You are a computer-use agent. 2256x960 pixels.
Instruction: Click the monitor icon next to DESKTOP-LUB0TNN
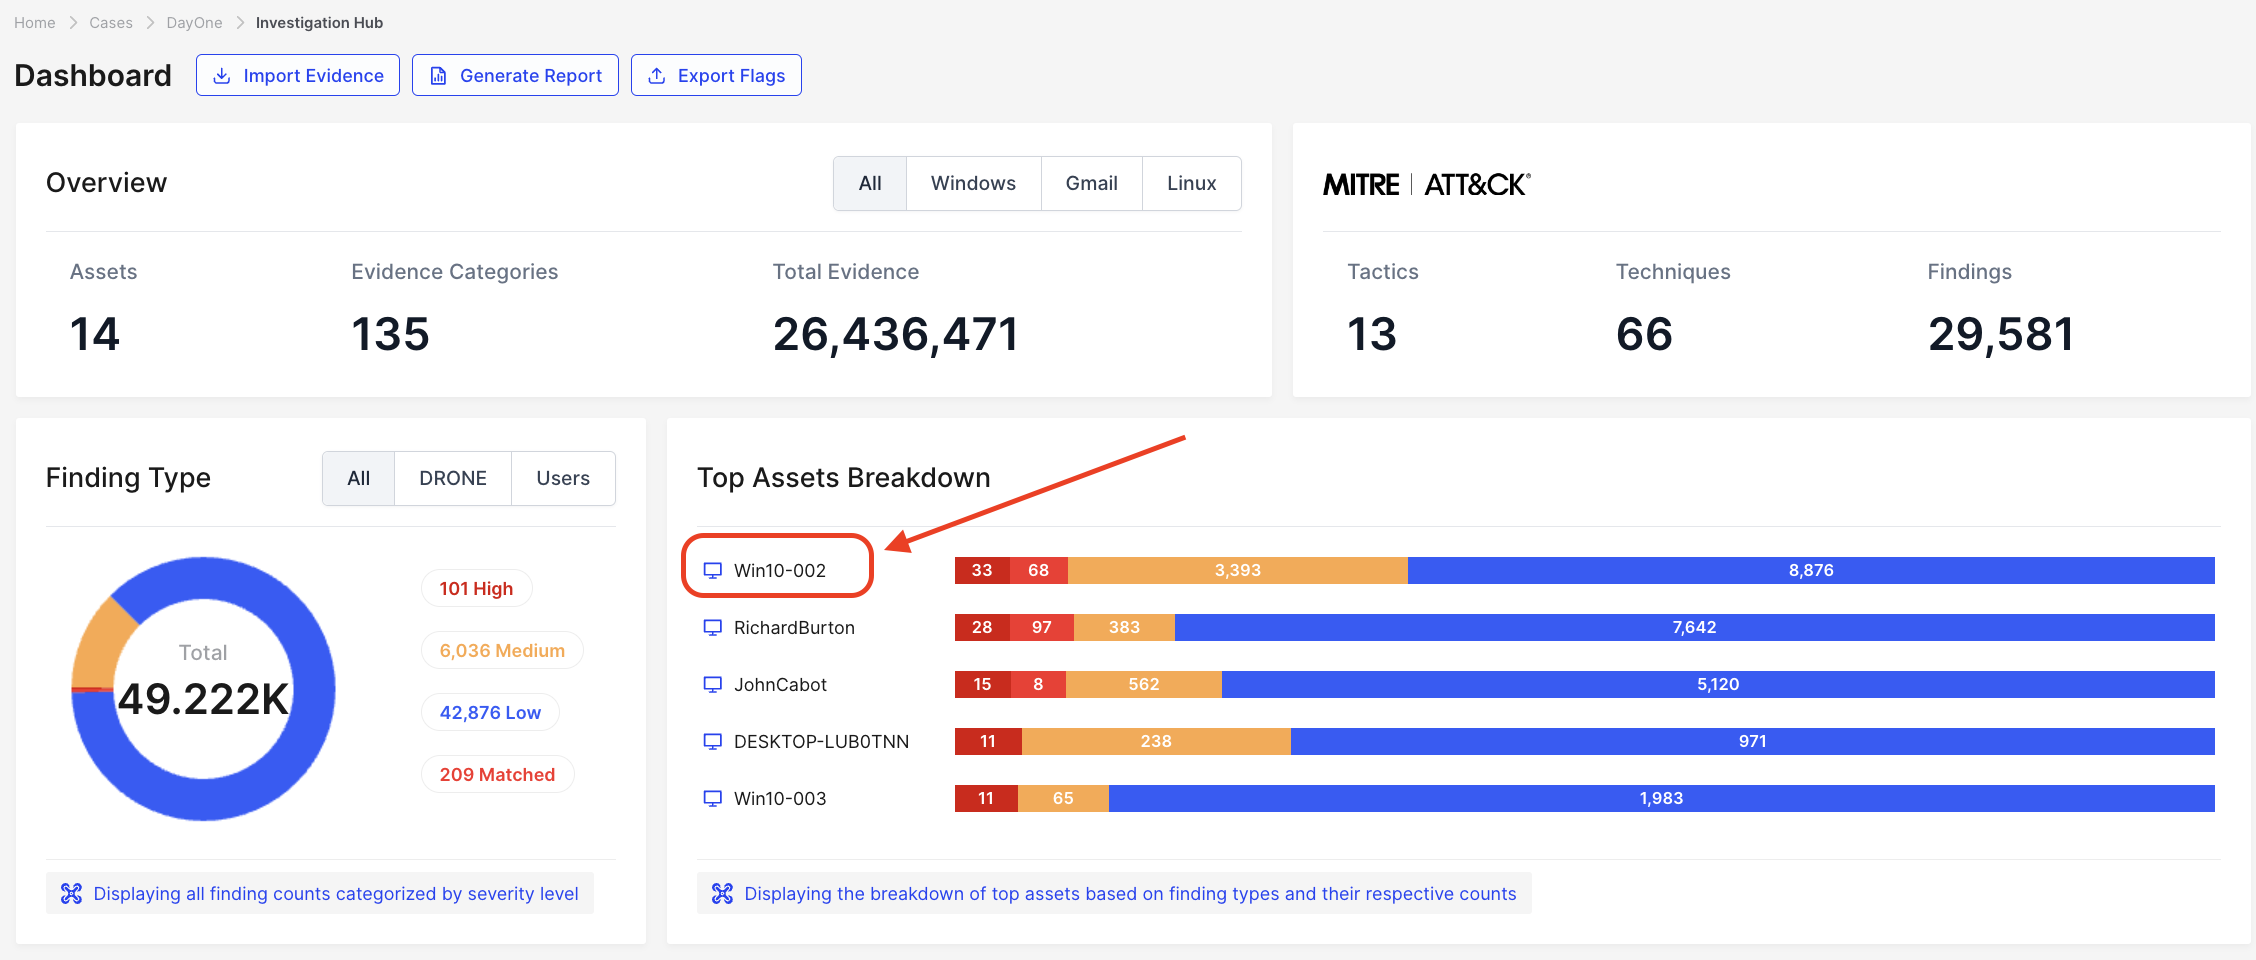point(712,741)
